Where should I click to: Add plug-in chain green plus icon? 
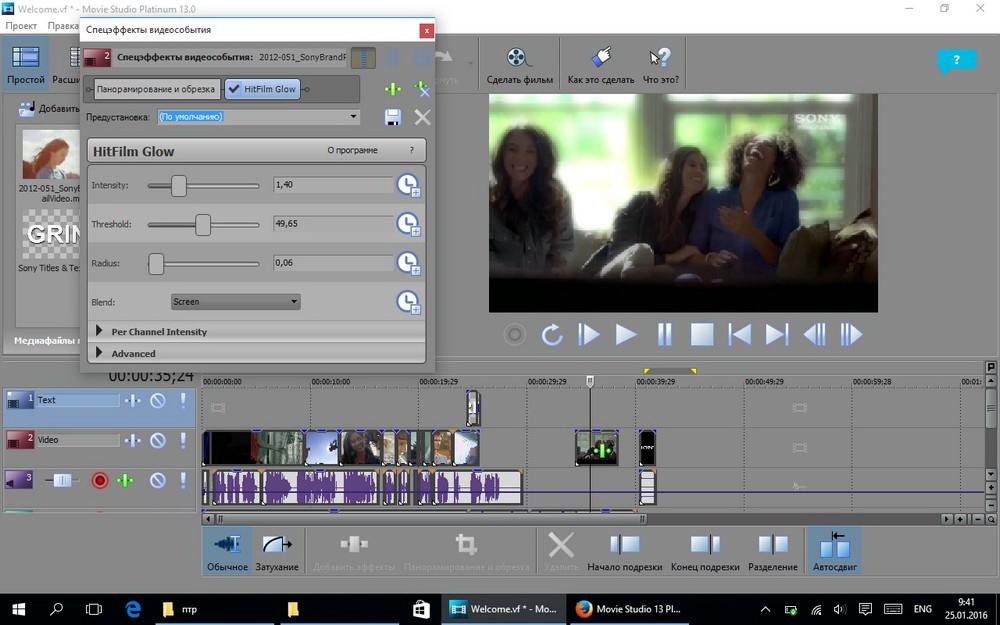(393, 89)
